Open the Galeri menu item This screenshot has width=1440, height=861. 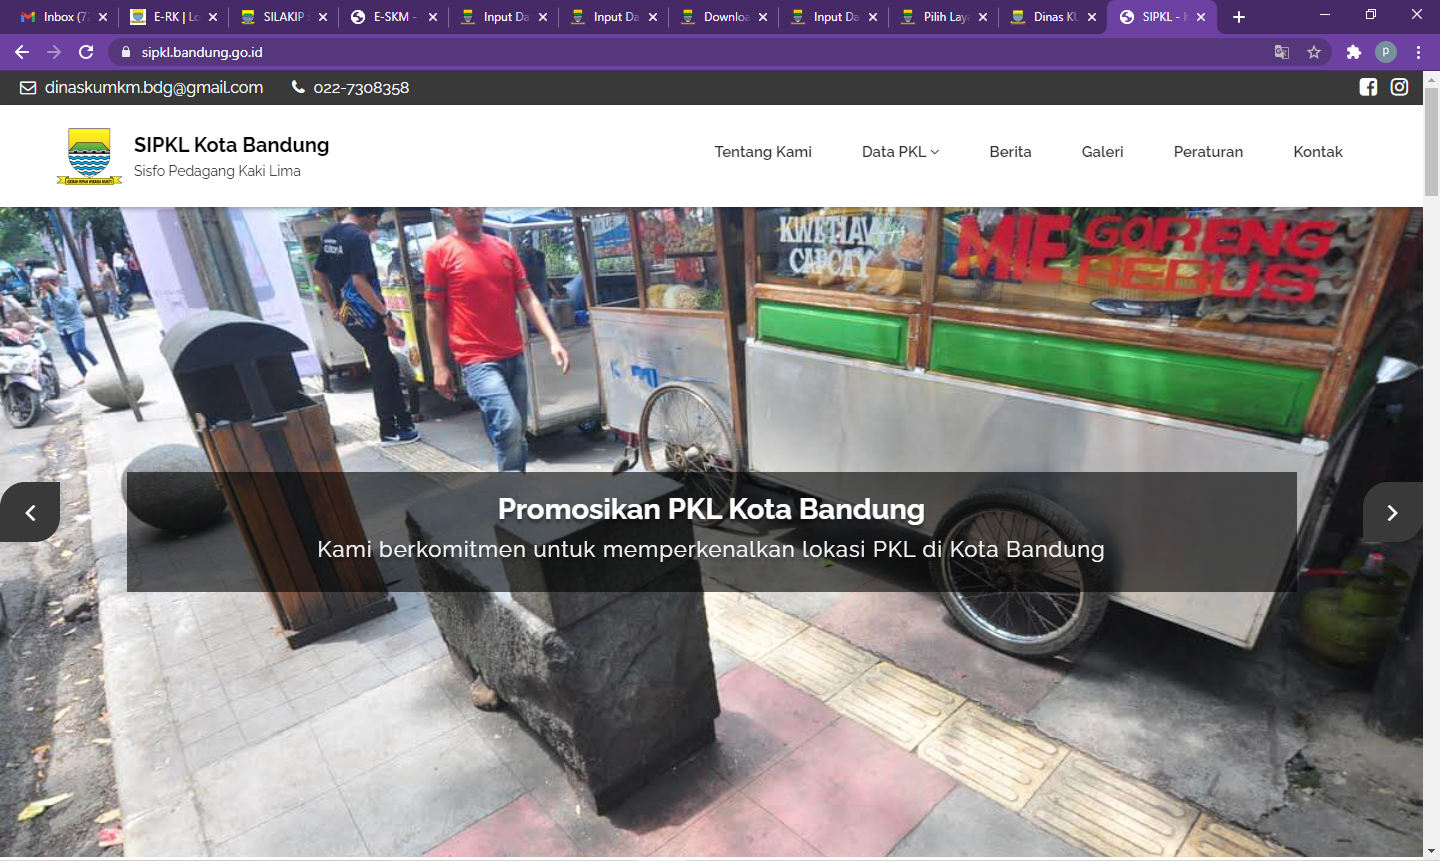click(x=1102, y=152)
